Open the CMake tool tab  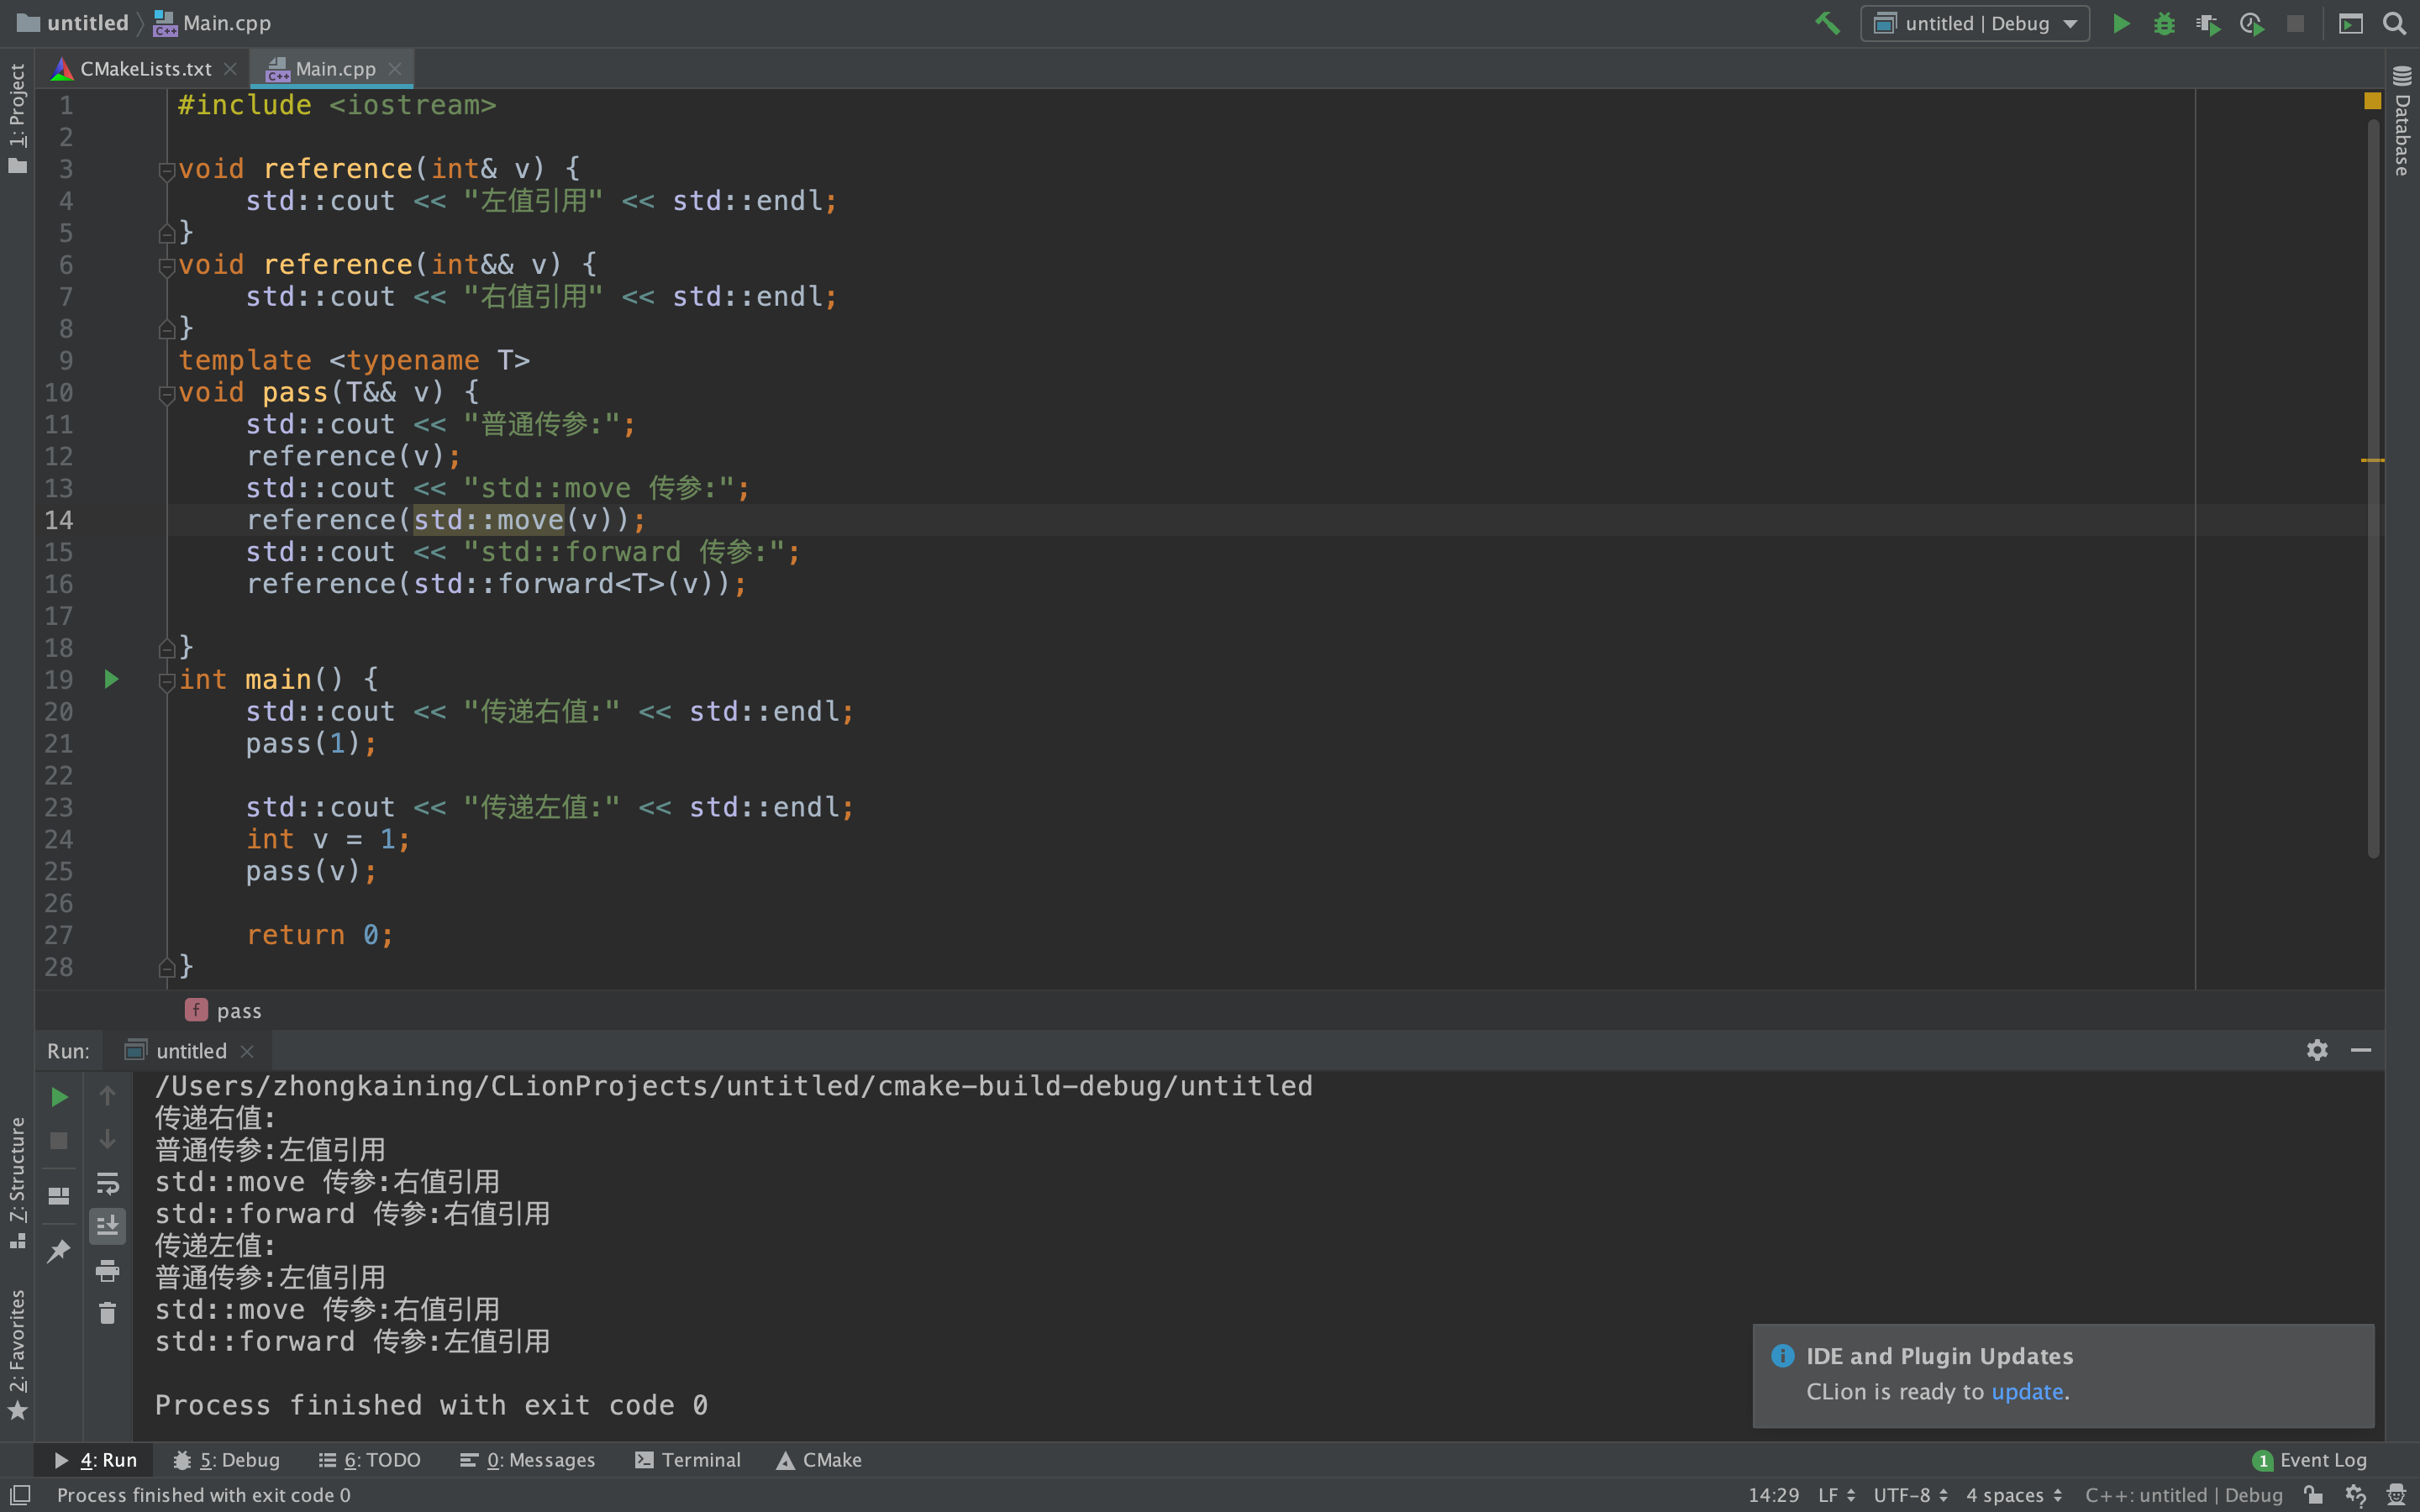(819, 1460)
